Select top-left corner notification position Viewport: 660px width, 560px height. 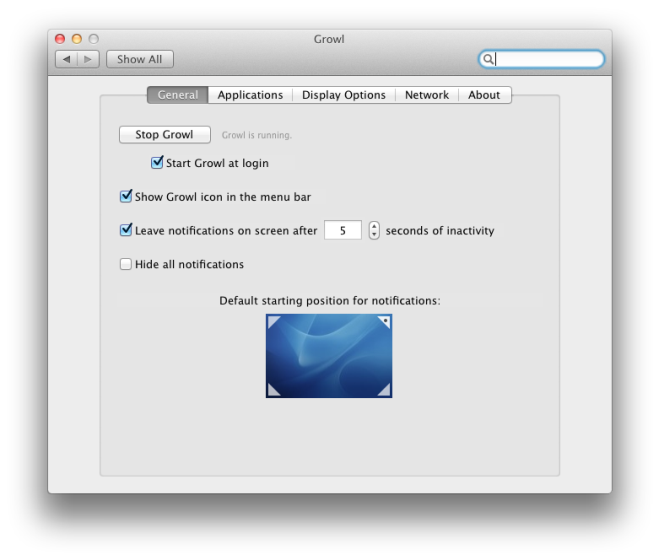[x=274, y=322]
